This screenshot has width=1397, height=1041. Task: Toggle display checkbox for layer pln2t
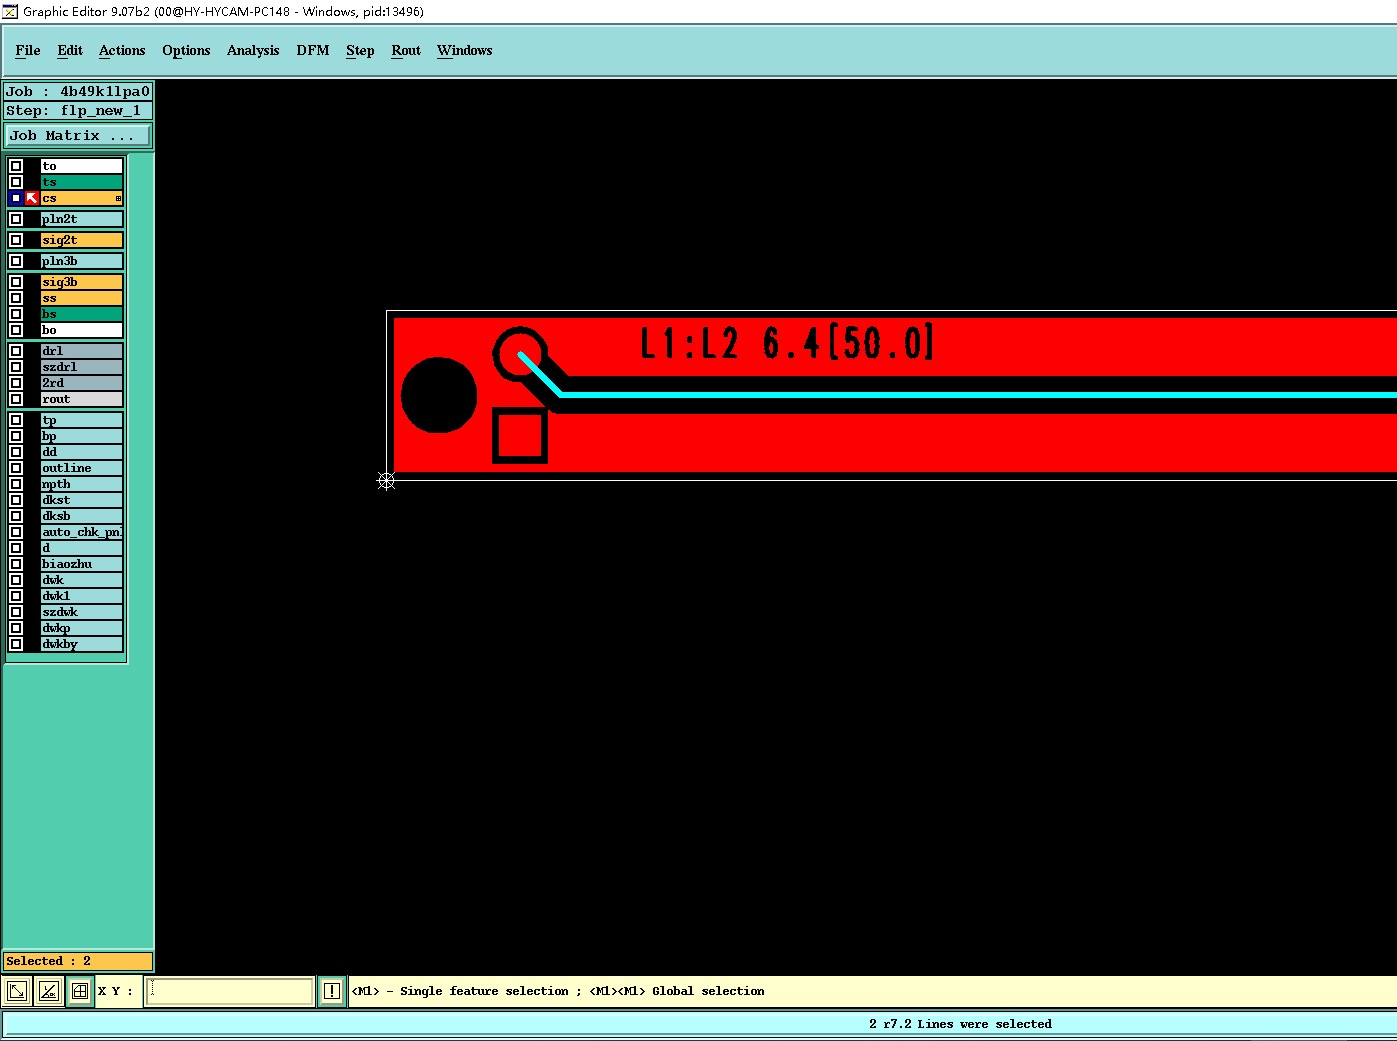[16, 219]
